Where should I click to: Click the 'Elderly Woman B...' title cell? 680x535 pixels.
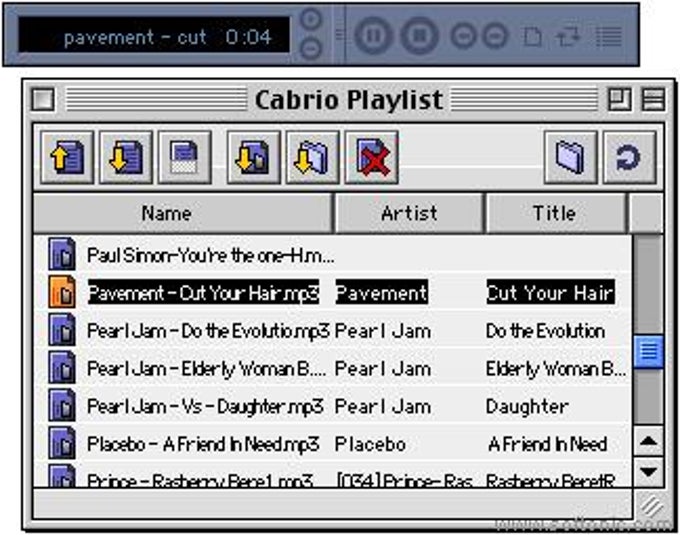pos(556,369)
